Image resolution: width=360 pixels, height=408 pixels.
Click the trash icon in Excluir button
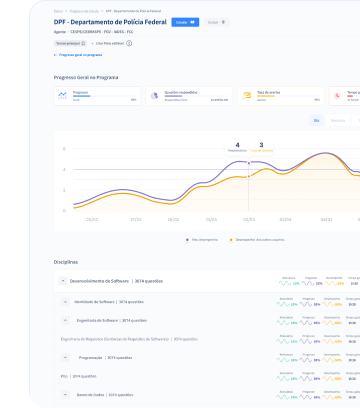tap(223, 22)
